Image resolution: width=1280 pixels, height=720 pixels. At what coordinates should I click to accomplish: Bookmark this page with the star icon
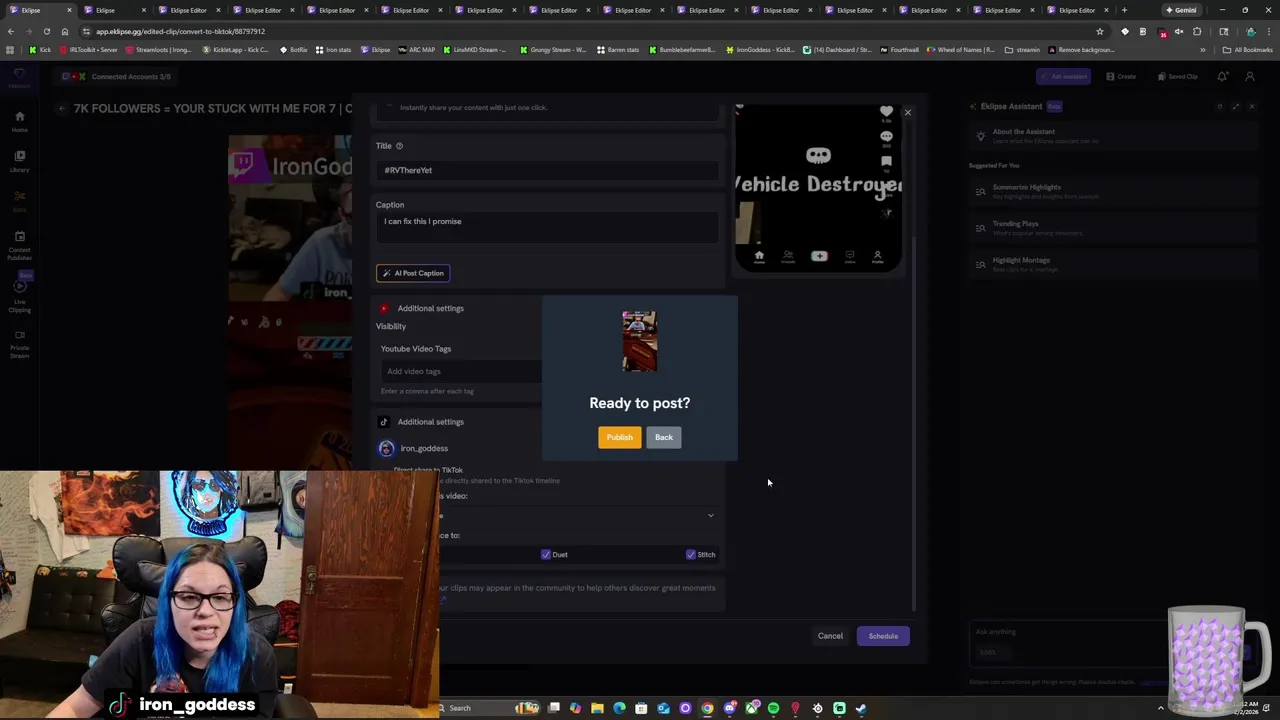click(1100, 31)
